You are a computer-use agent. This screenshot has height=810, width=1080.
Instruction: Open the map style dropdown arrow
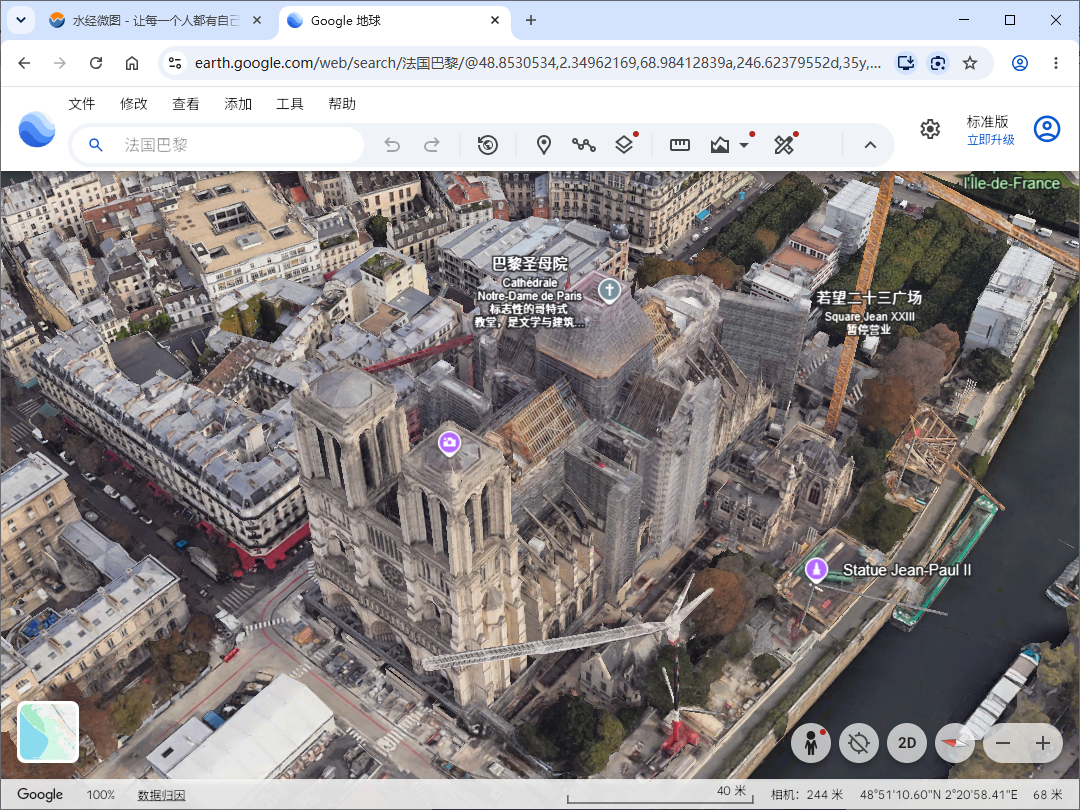click(x=744, y=145)
